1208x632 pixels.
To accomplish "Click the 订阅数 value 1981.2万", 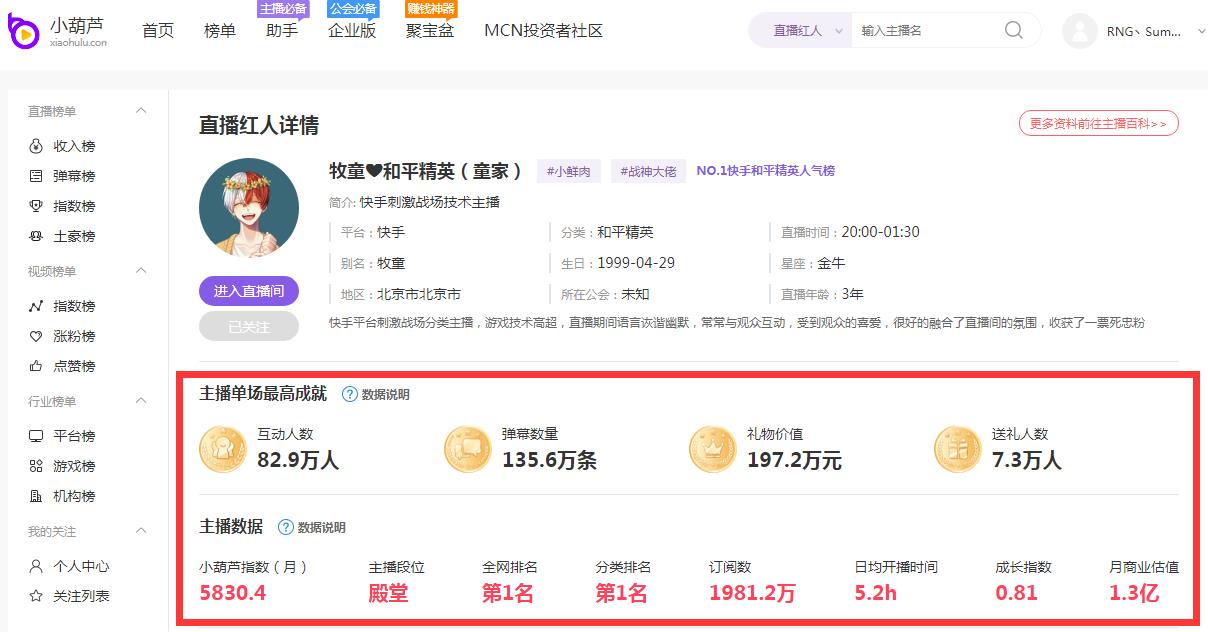I will [x=753, y=593].
